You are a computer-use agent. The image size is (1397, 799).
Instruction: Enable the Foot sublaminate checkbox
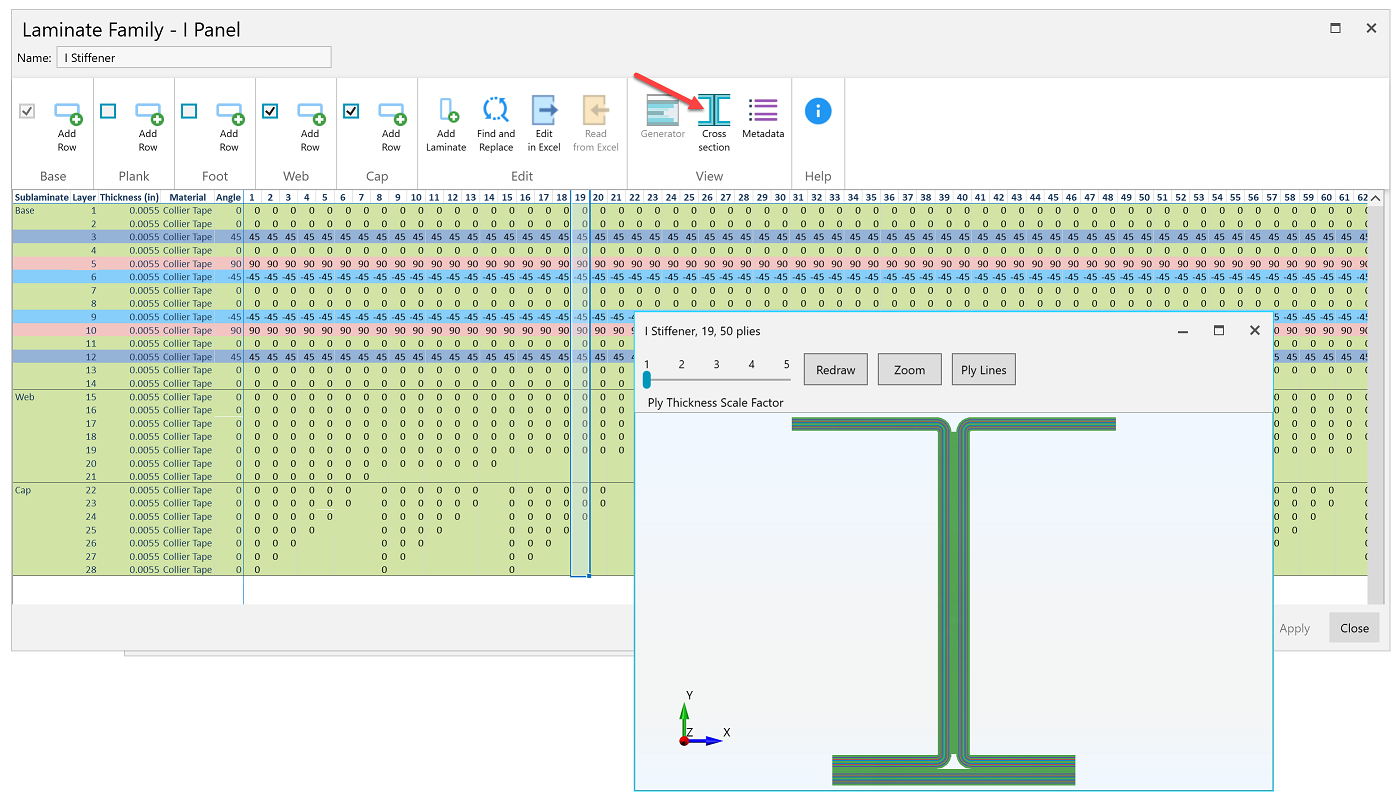tap(189, 111)
